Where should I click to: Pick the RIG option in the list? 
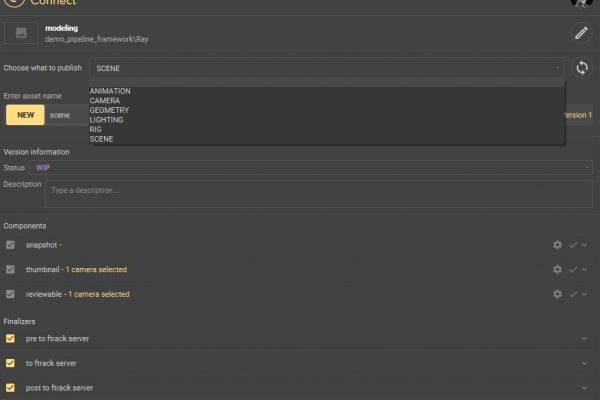pos(95,129)
